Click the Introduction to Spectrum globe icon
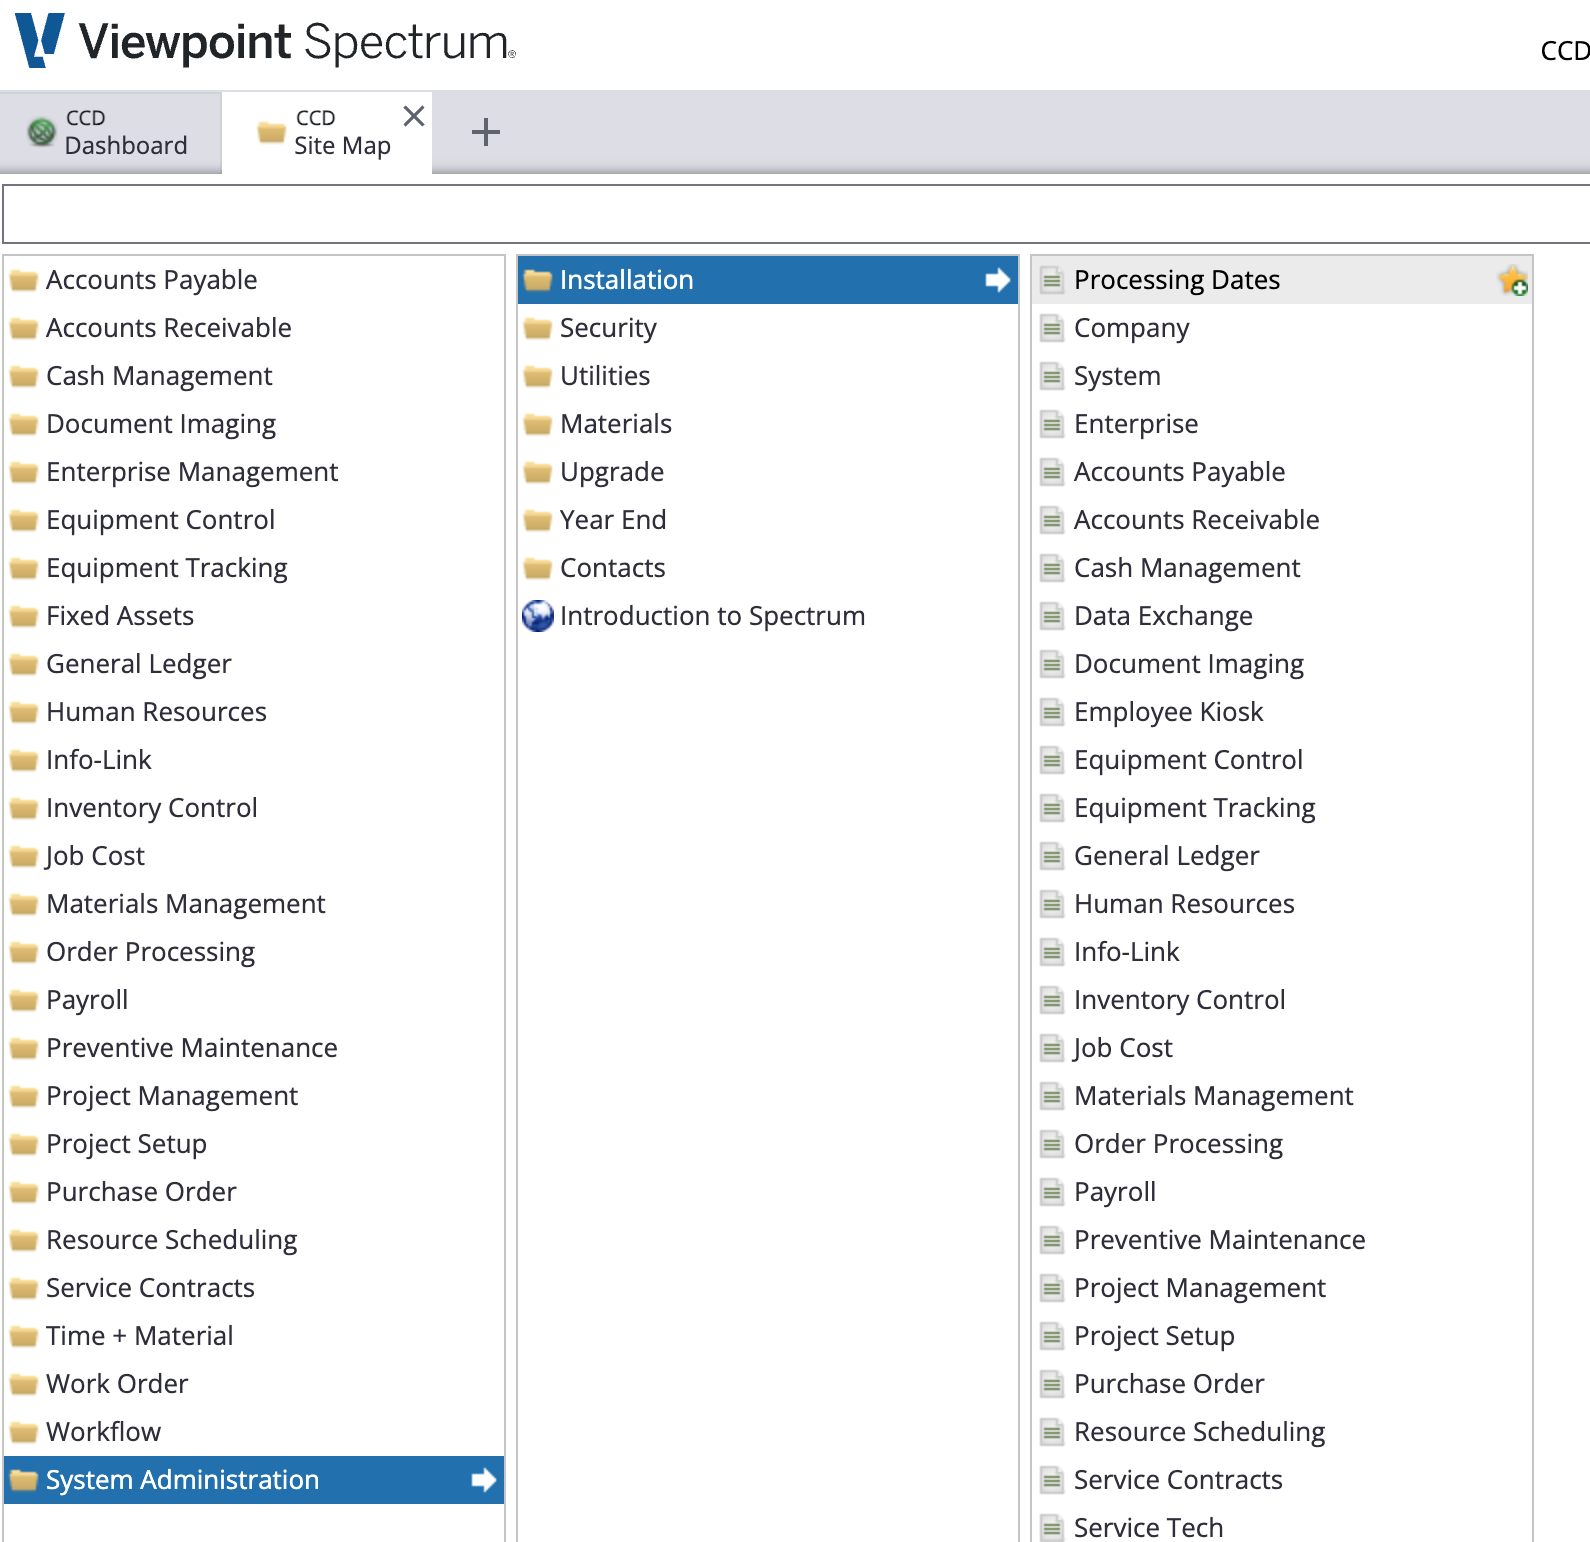The height and width of the screenshot is (1542, 1590). (538, 616)
